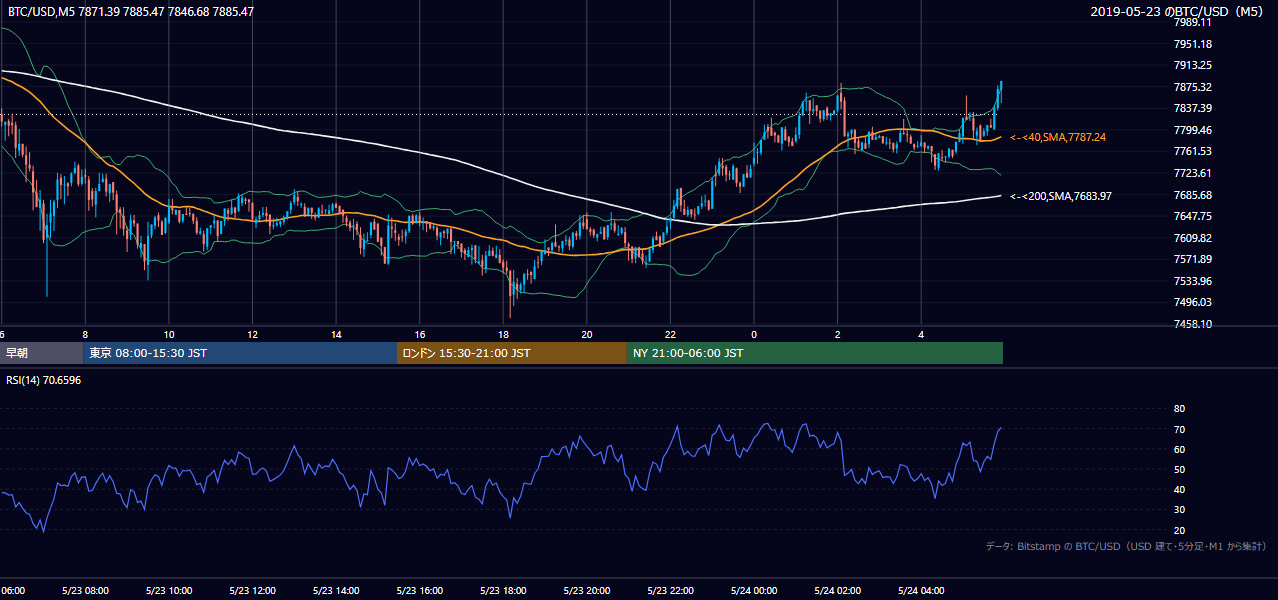
Task: Click the 5/24 04:00 date label
Action: pos(921,591)
